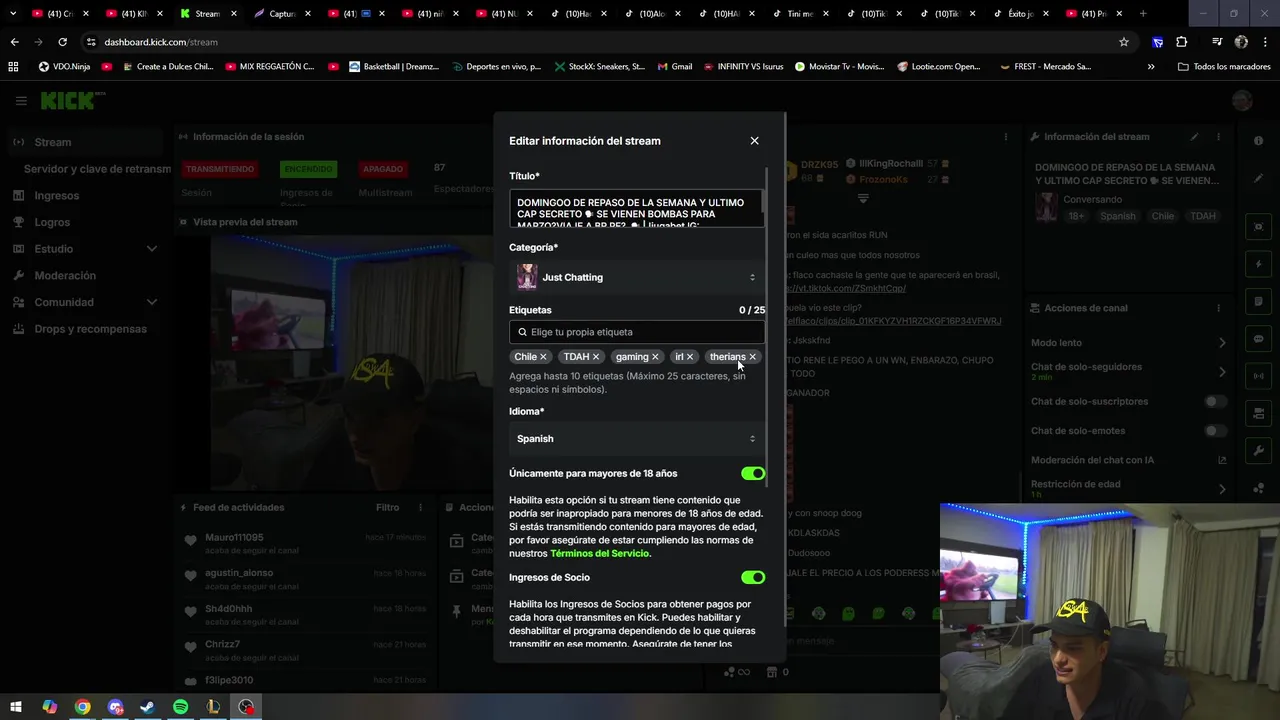Open three-dot menu of Acciones de canal
The width and height of the screenshot is (1280, 720).
click(x=1218, y=308)
